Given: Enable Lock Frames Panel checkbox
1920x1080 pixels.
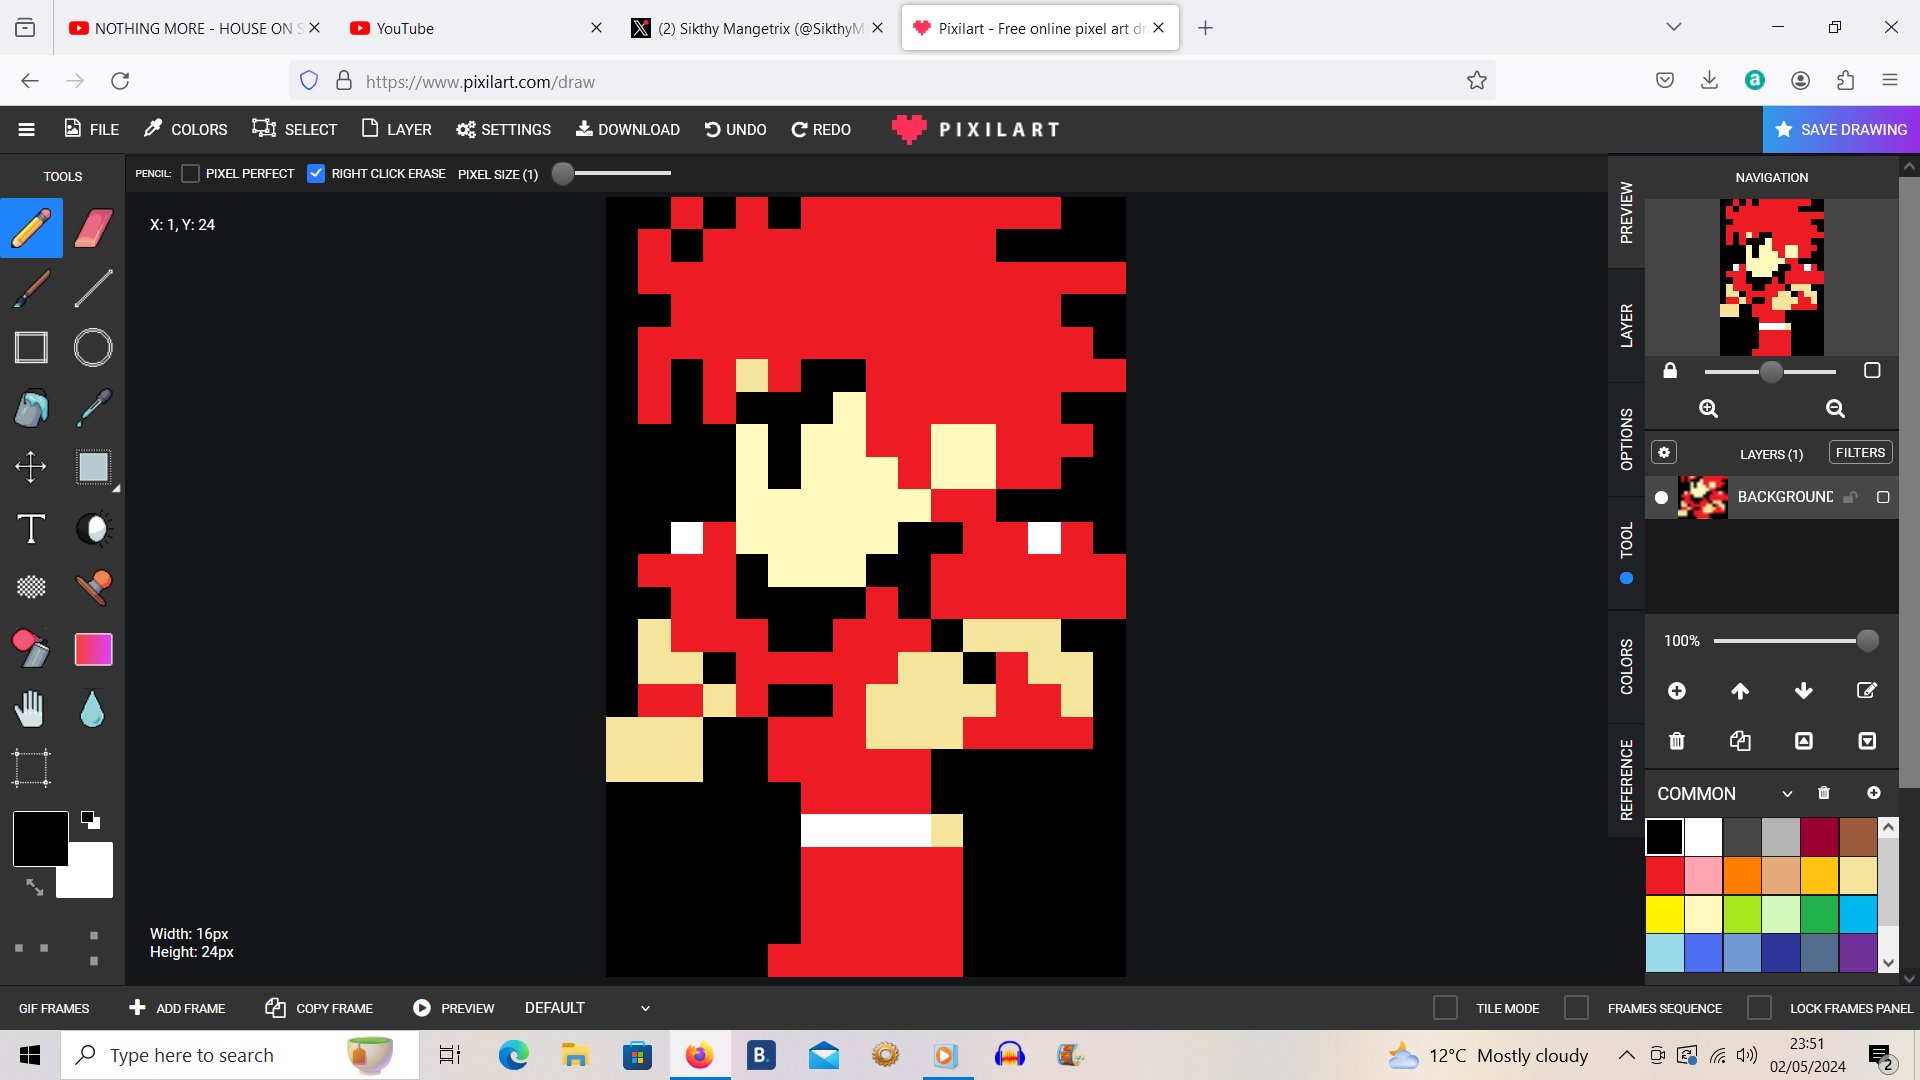Looking at the screenshot, I should click(x=1759, y=1007).
